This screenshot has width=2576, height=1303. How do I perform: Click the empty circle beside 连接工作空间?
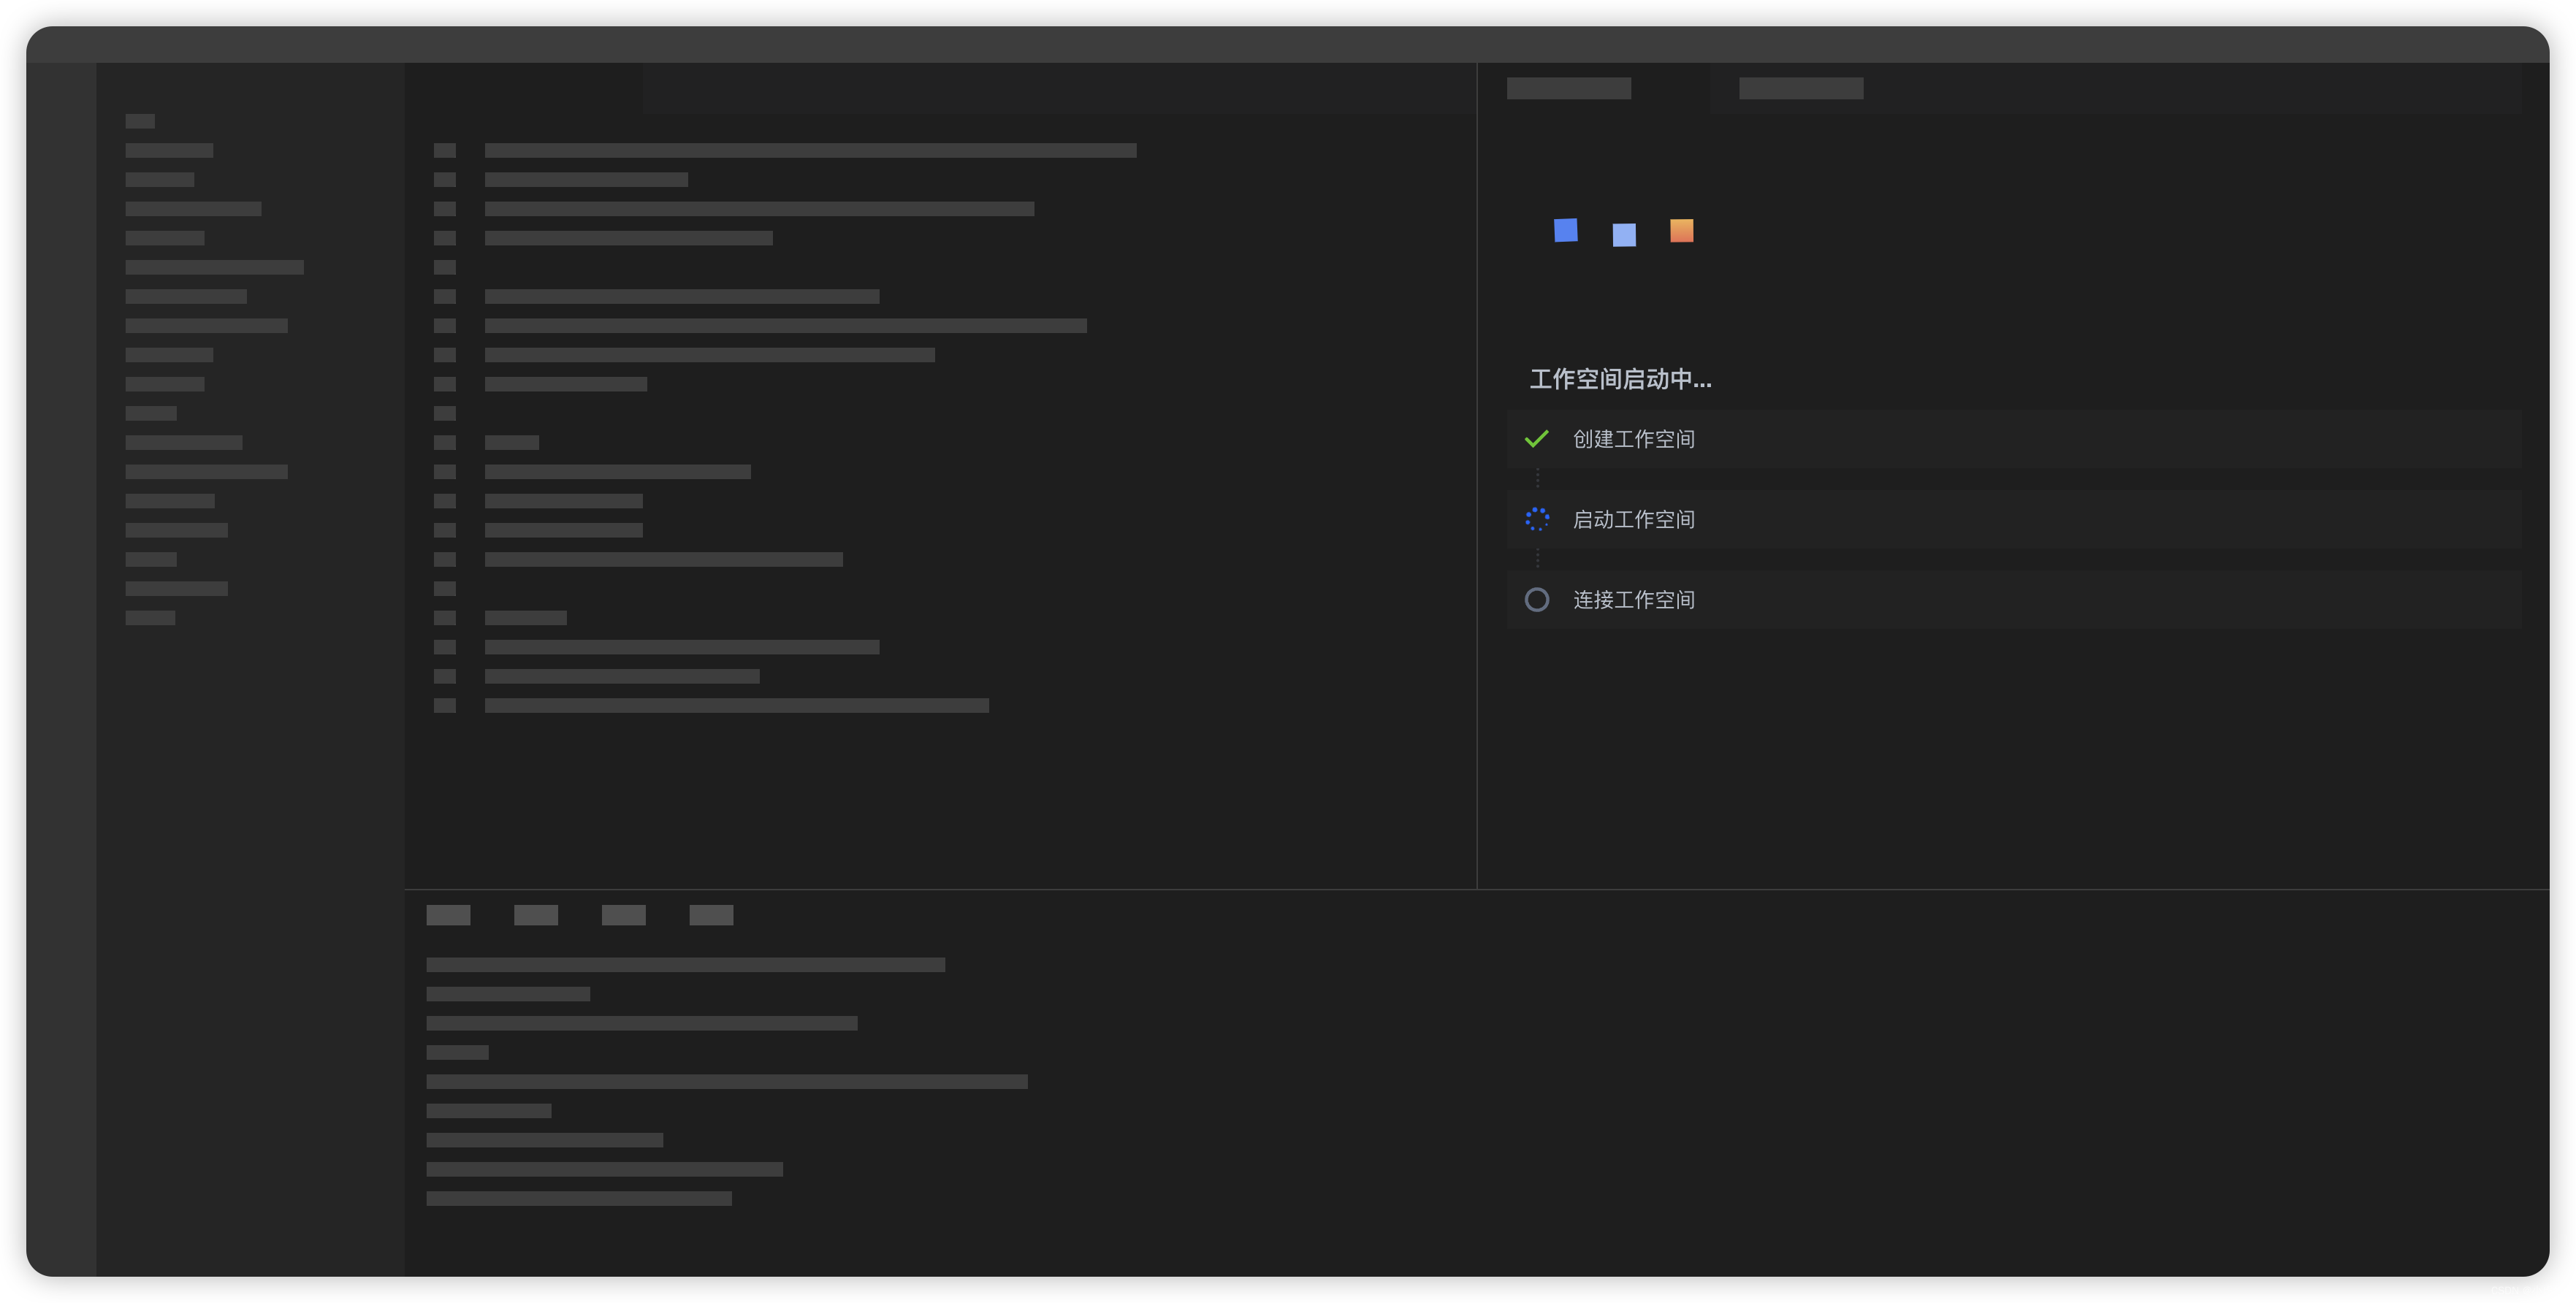pyautogui.click(x=1537, y=599)
